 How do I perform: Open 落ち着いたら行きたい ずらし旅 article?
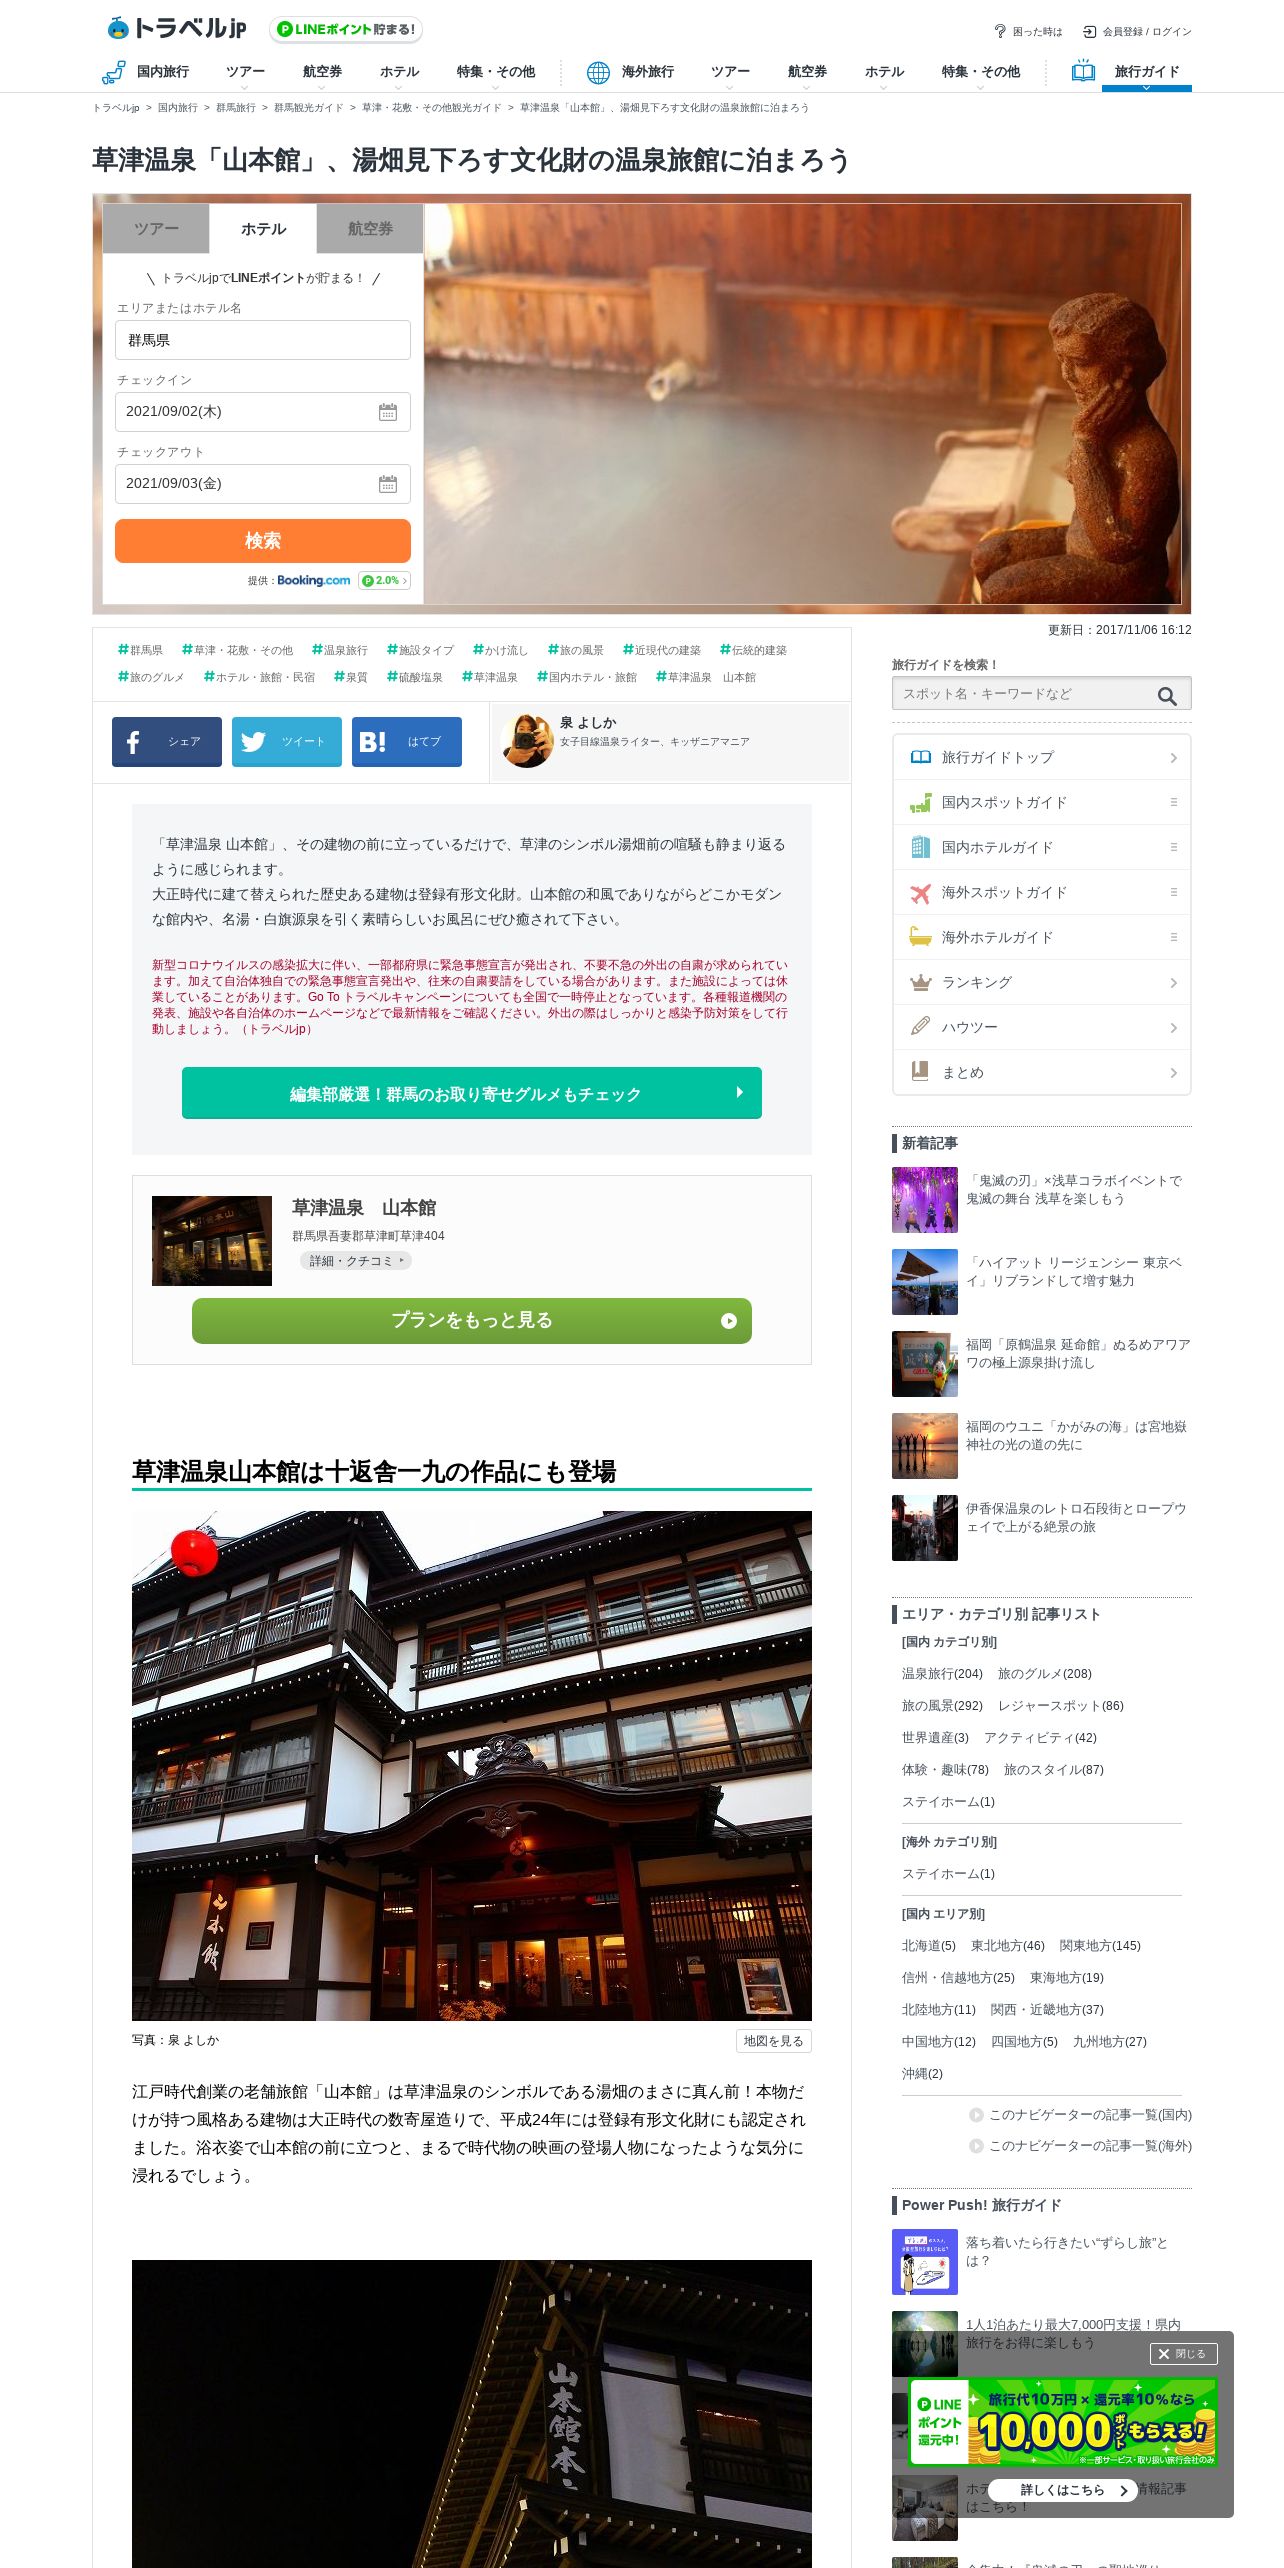point(1041,2262)
